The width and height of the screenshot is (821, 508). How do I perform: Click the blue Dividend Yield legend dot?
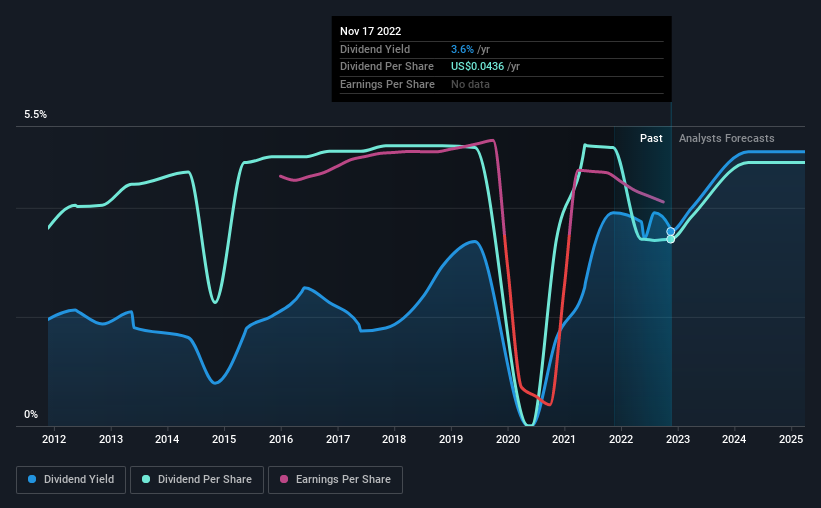pos(32,479)
